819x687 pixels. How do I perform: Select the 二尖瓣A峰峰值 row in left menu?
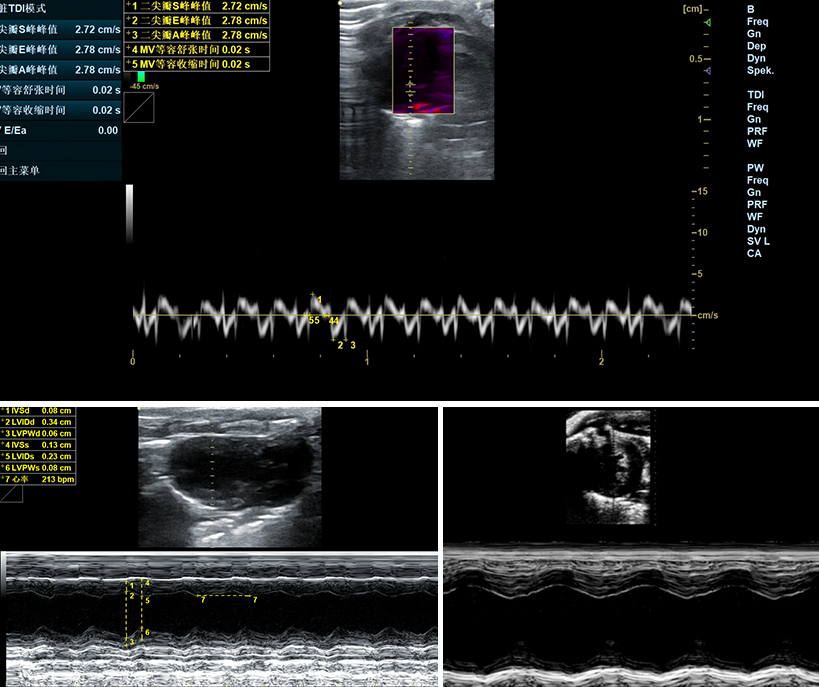point(61,70)
